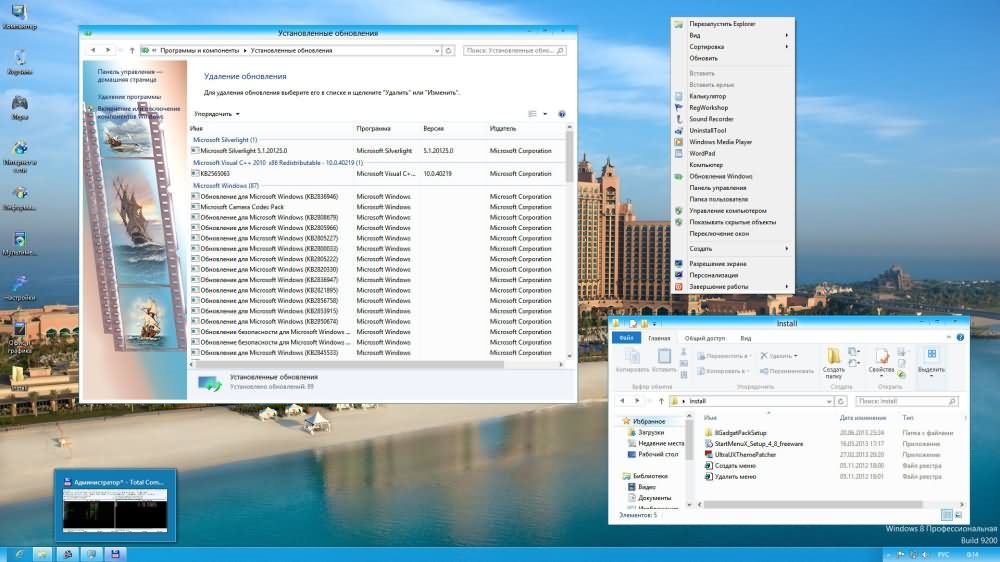The width and height of the screenshot is (1000, 562).
Task: Click the Создать папку icon in ribbon
Action: click(x=834, y=361)
